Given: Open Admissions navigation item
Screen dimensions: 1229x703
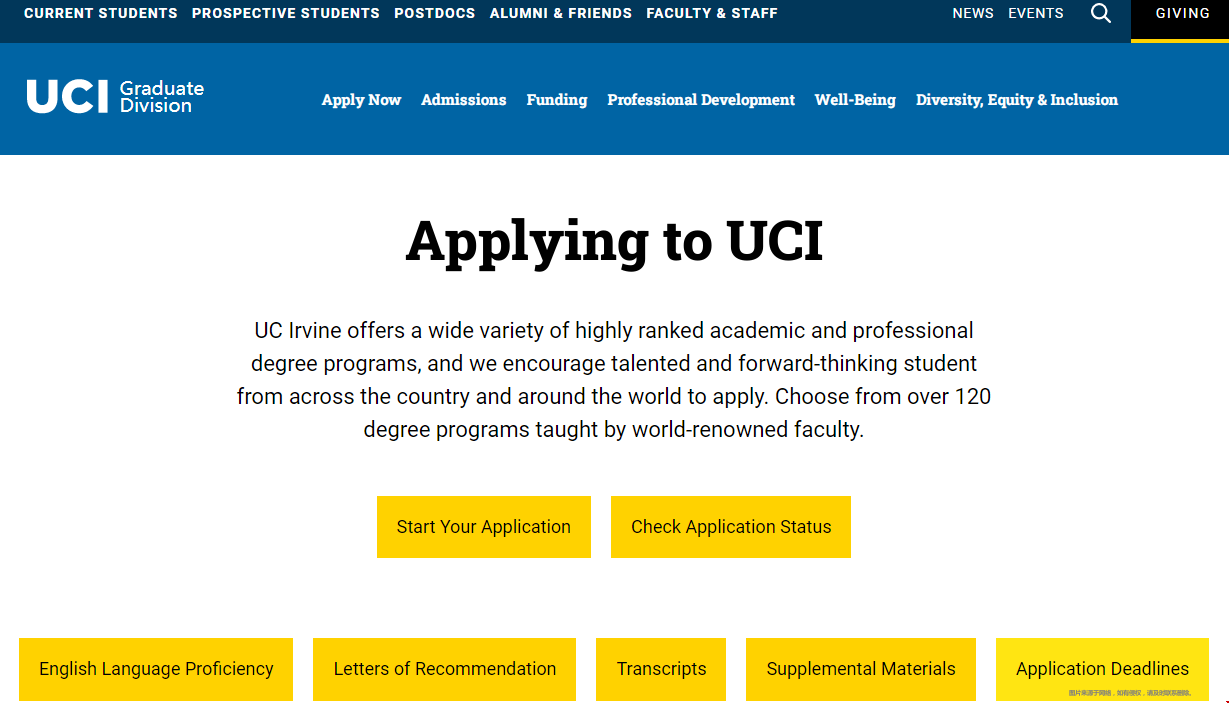Looking at the screenshot, I should 464,100.
